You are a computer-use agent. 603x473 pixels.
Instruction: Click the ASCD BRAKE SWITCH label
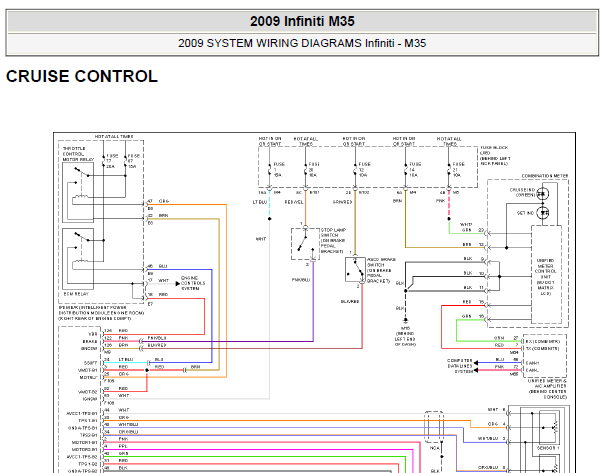point(381,271)
